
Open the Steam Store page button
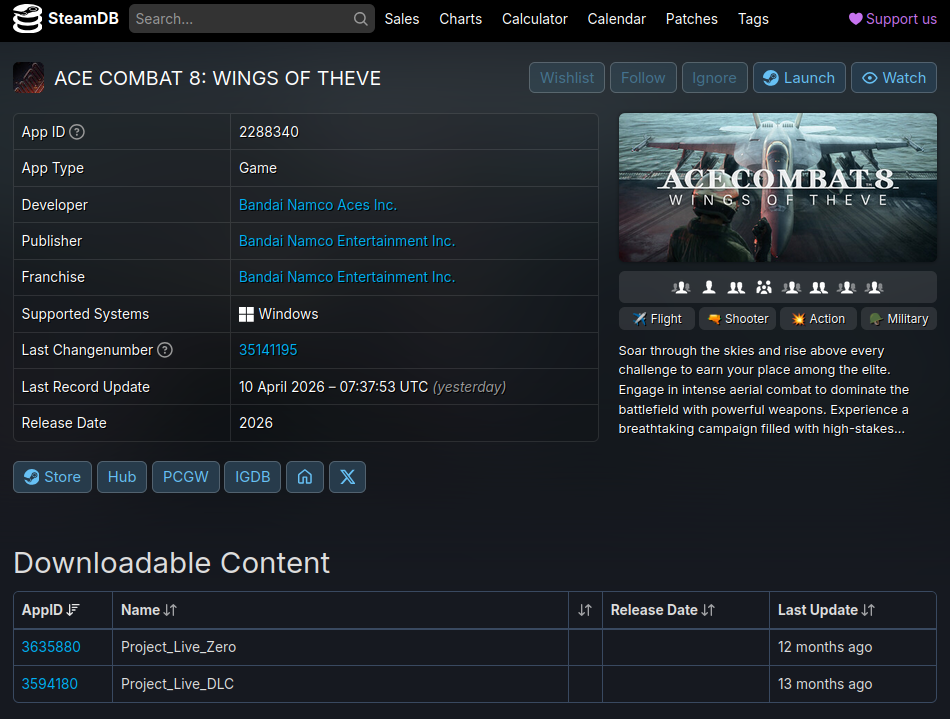(53, 477)
